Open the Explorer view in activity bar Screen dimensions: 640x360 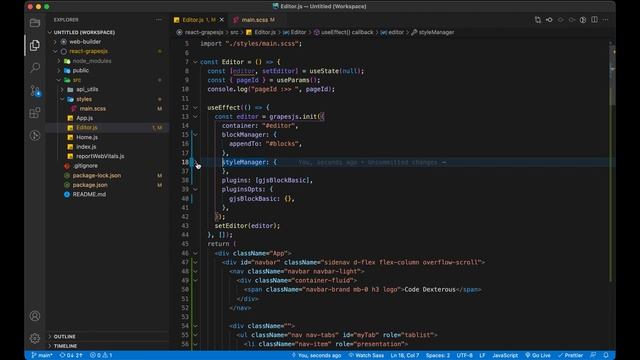[35, 45]
